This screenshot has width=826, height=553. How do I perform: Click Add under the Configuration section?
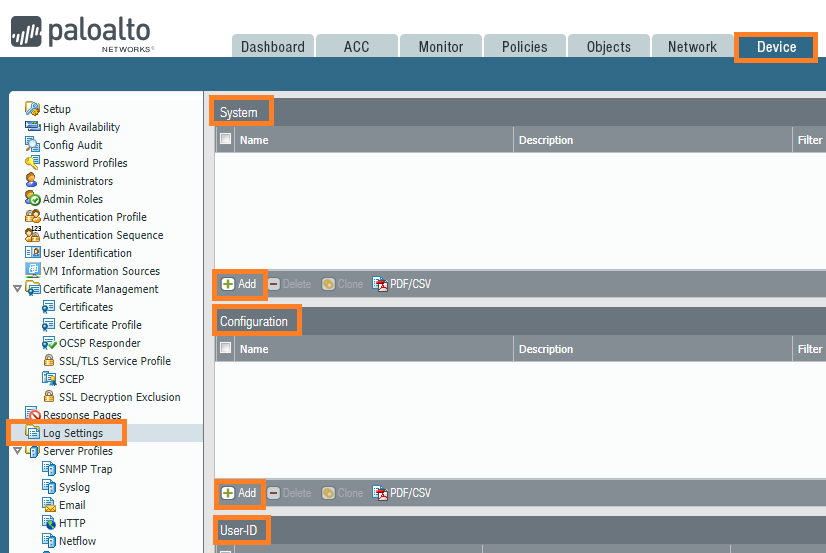click(x=239, y=493)
